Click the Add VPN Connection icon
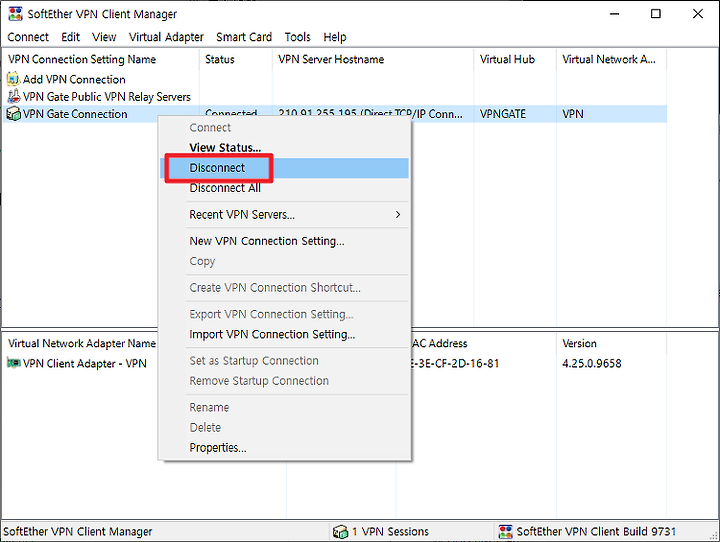 14,79
